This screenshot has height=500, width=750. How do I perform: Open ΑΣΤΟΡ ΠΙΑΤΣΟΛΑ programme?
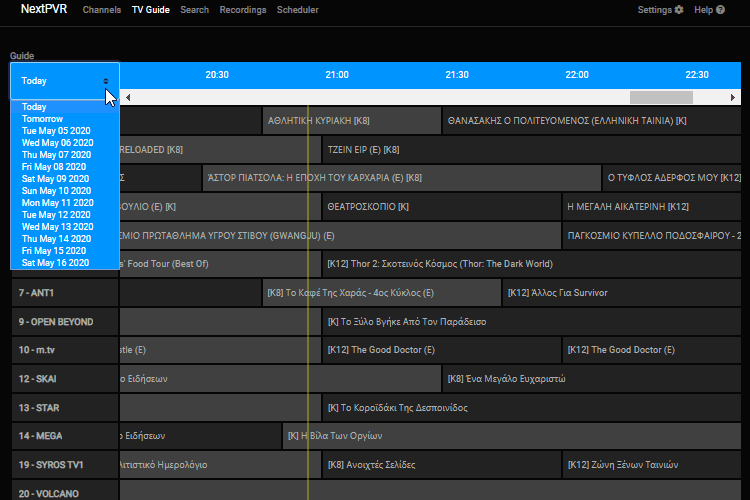pos(402,178)
